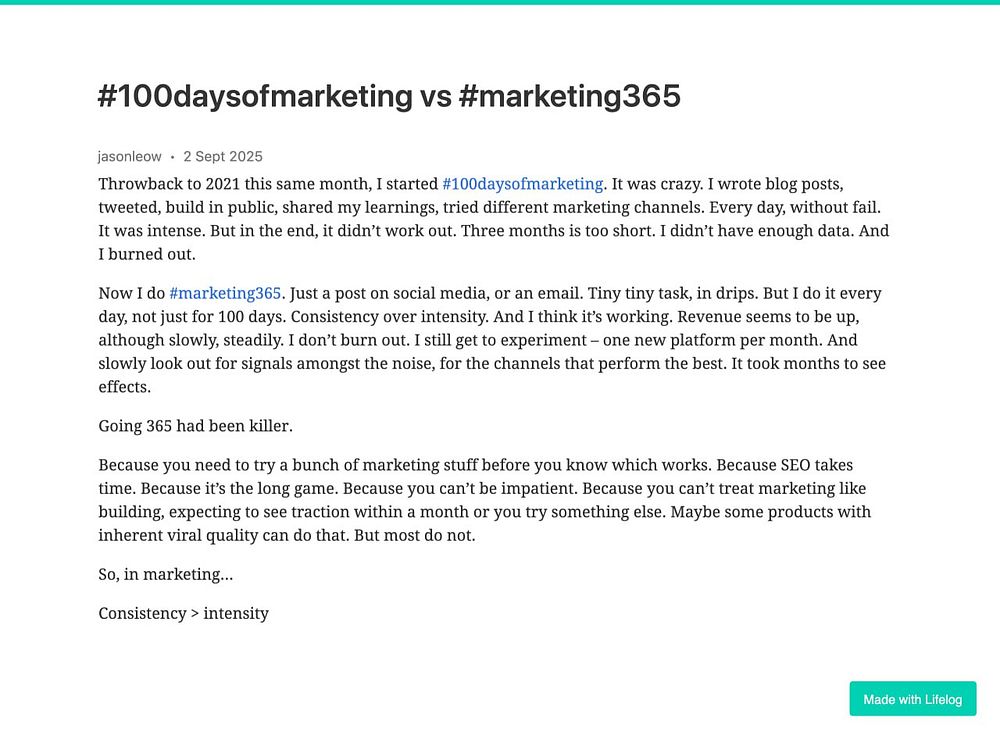Image resolution: width=1000 pixels, height=736 pixels.
Task: Open author jasonleow's profile name
Action: click(x=129, y=156)
